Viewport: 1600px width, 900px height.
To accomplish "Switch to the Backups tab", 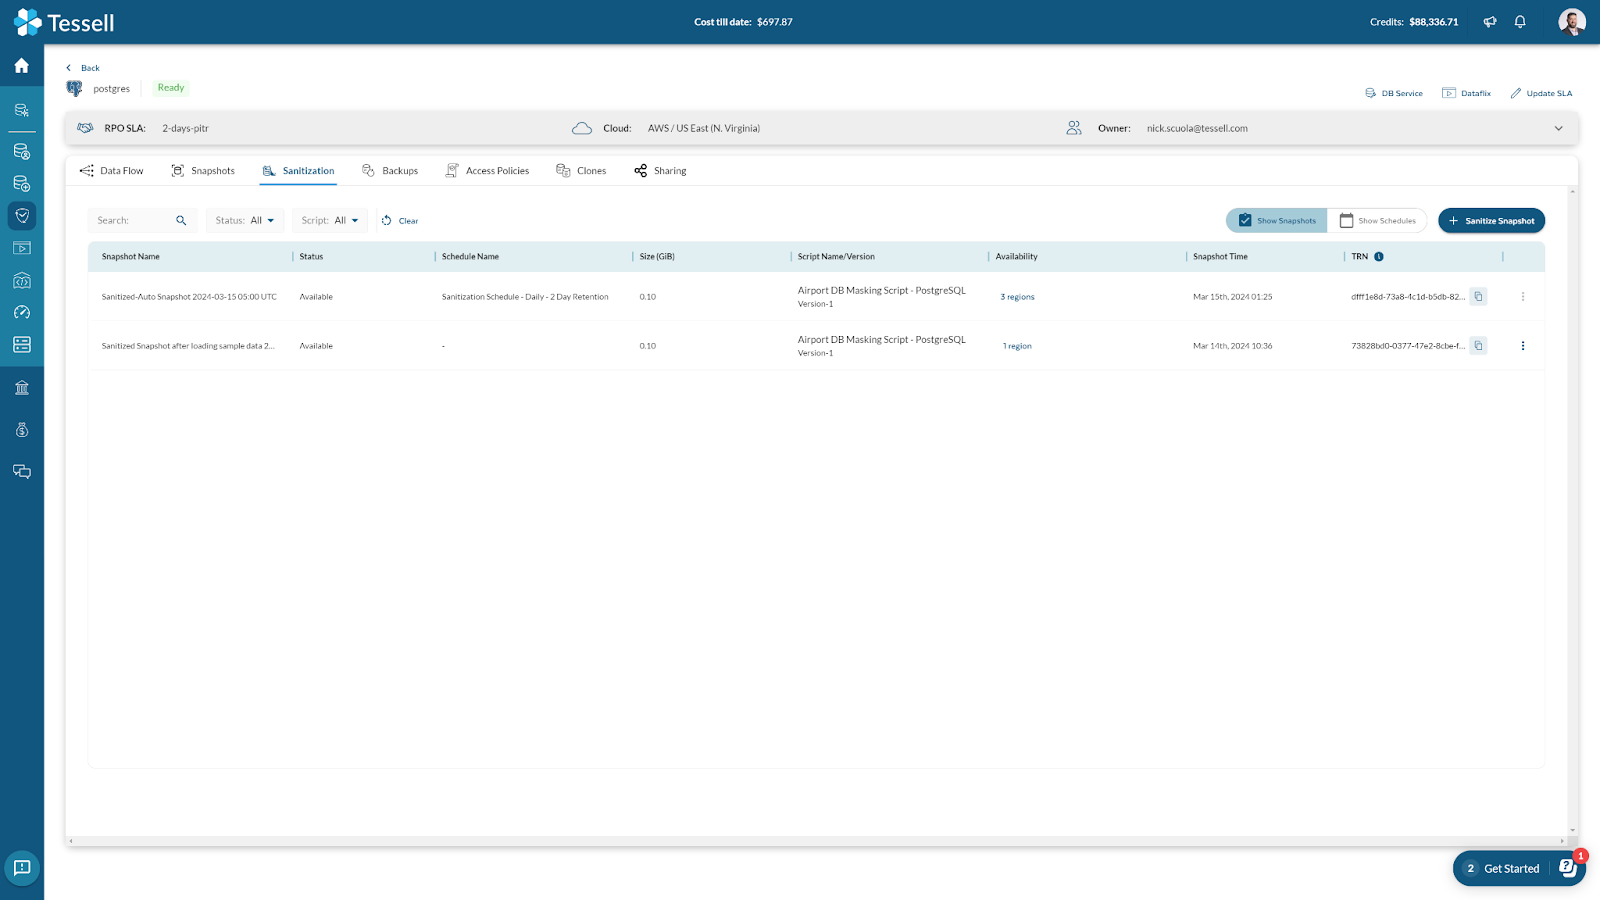I will [390, 171].
